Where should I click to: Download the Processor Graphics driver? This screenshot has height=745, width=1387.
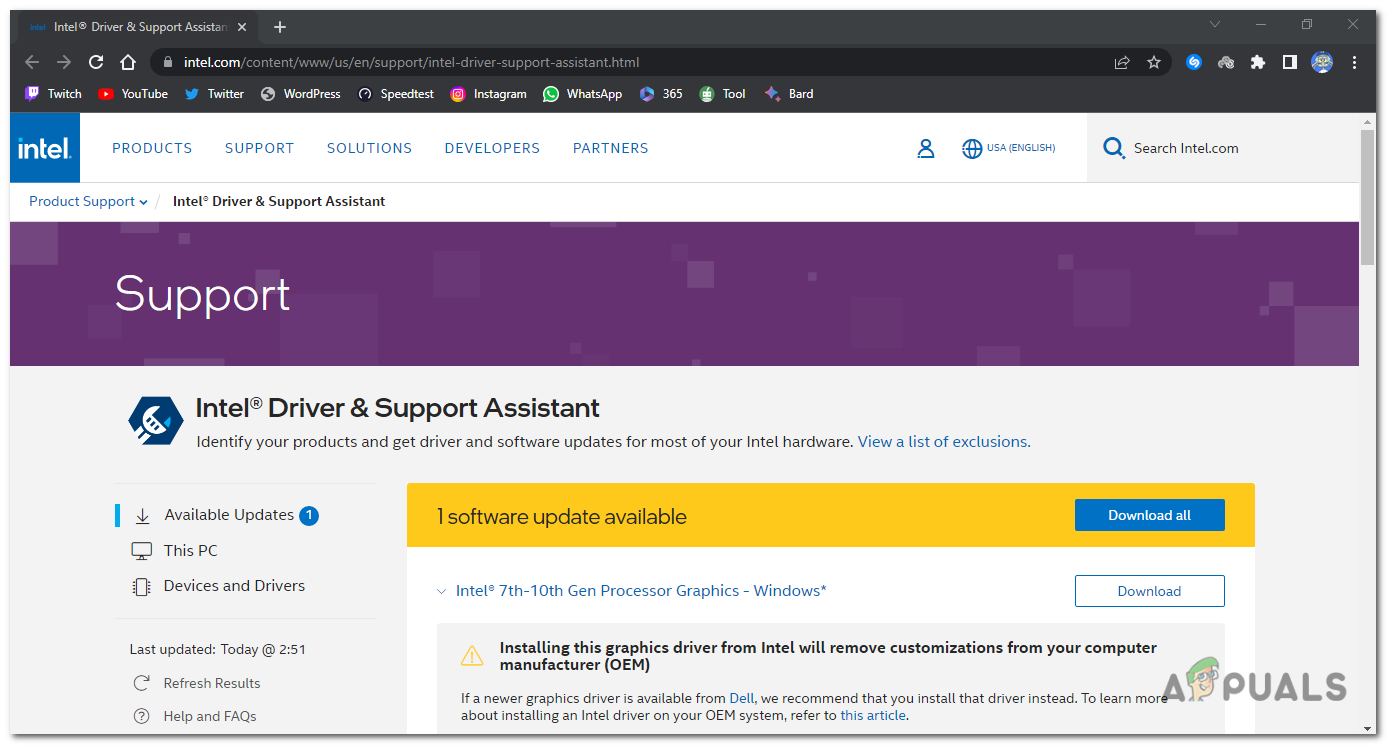[x=1149, y=591]
